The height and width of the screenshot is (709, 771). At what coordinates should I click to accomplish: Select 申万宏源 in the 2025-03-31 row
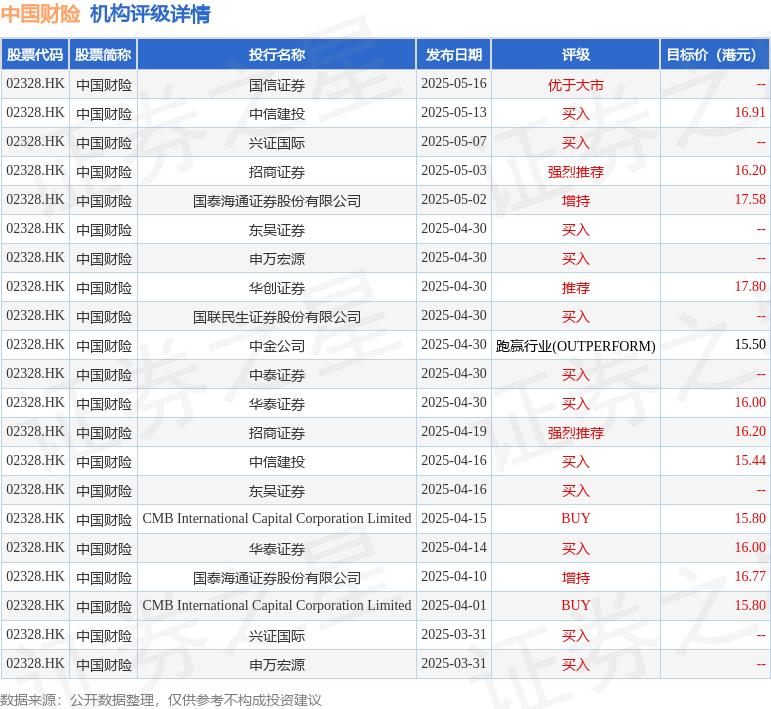point(277,665)
